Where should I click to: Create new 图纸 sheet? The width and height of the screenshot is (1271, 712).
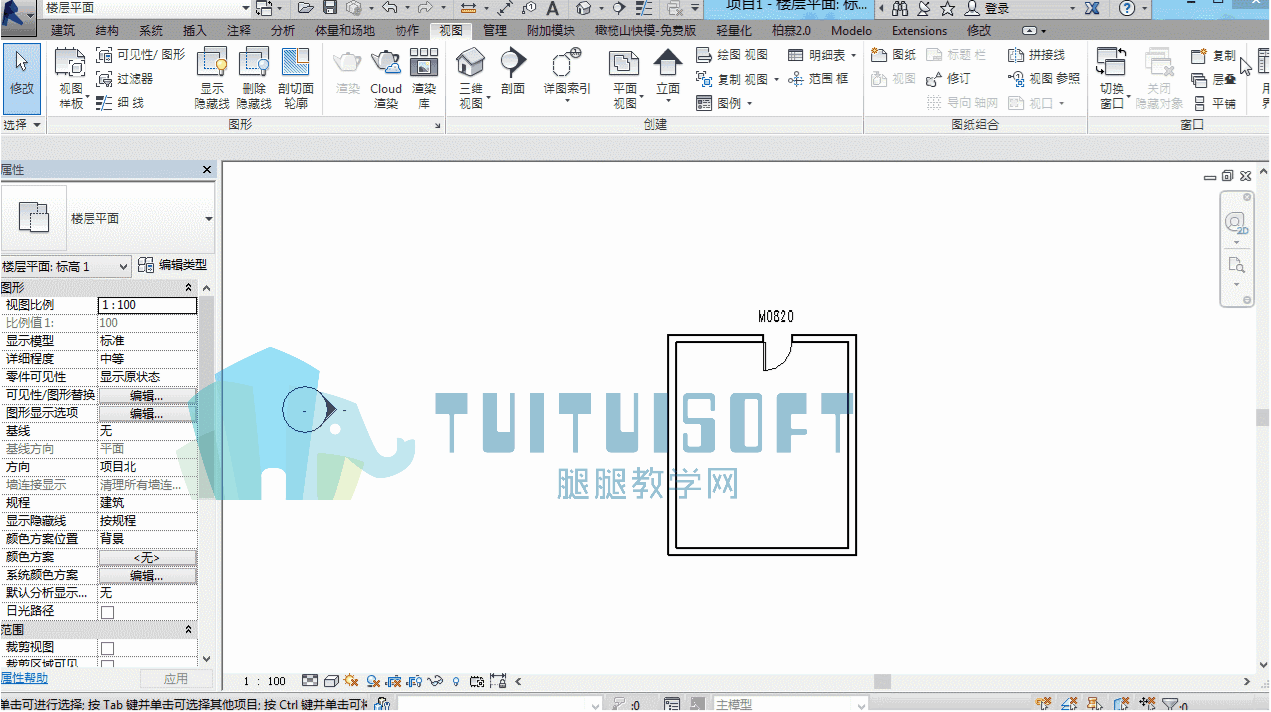893,55
